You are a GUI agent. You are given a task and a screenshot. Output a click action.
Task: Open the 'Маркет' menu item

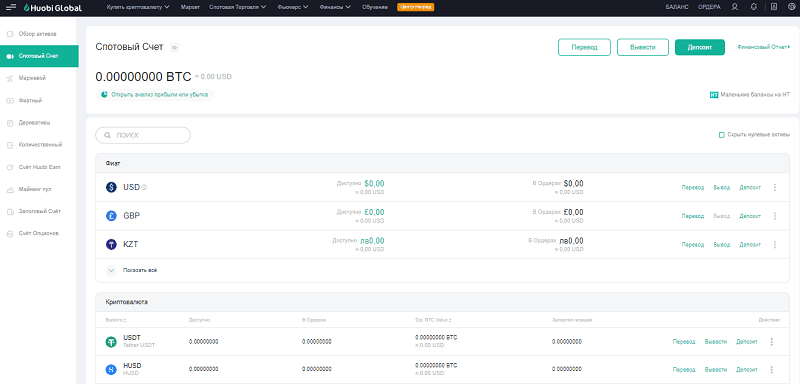point(190,7)
